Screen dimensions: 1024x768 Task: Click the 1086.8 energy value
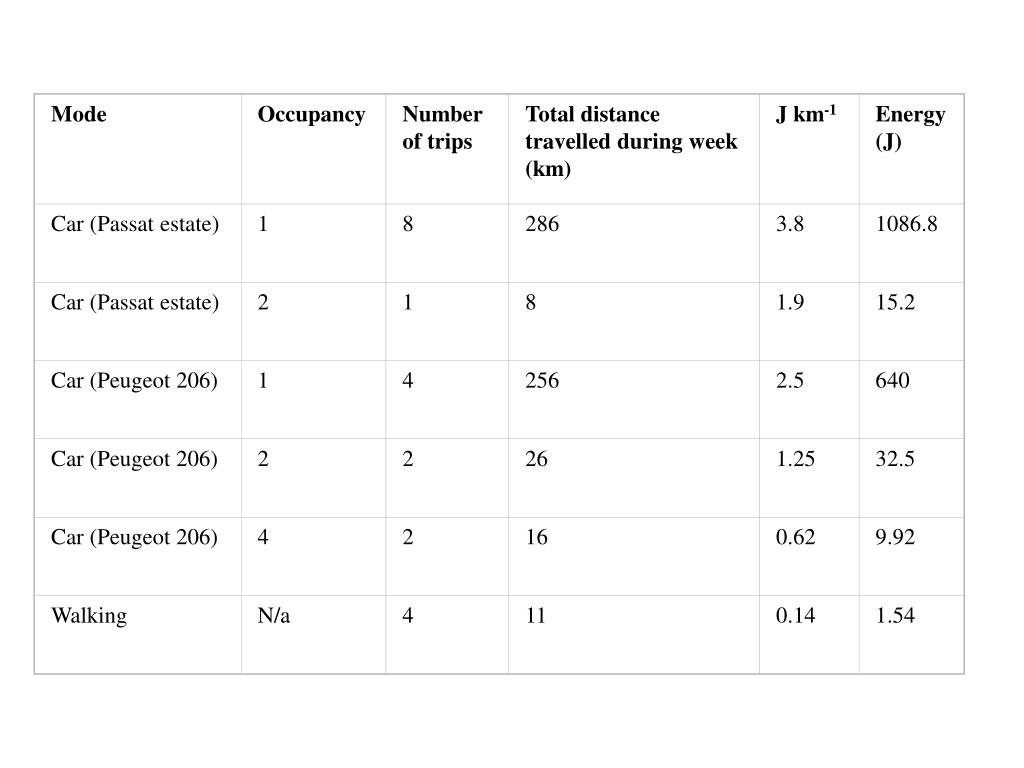(x=906, y=224)
